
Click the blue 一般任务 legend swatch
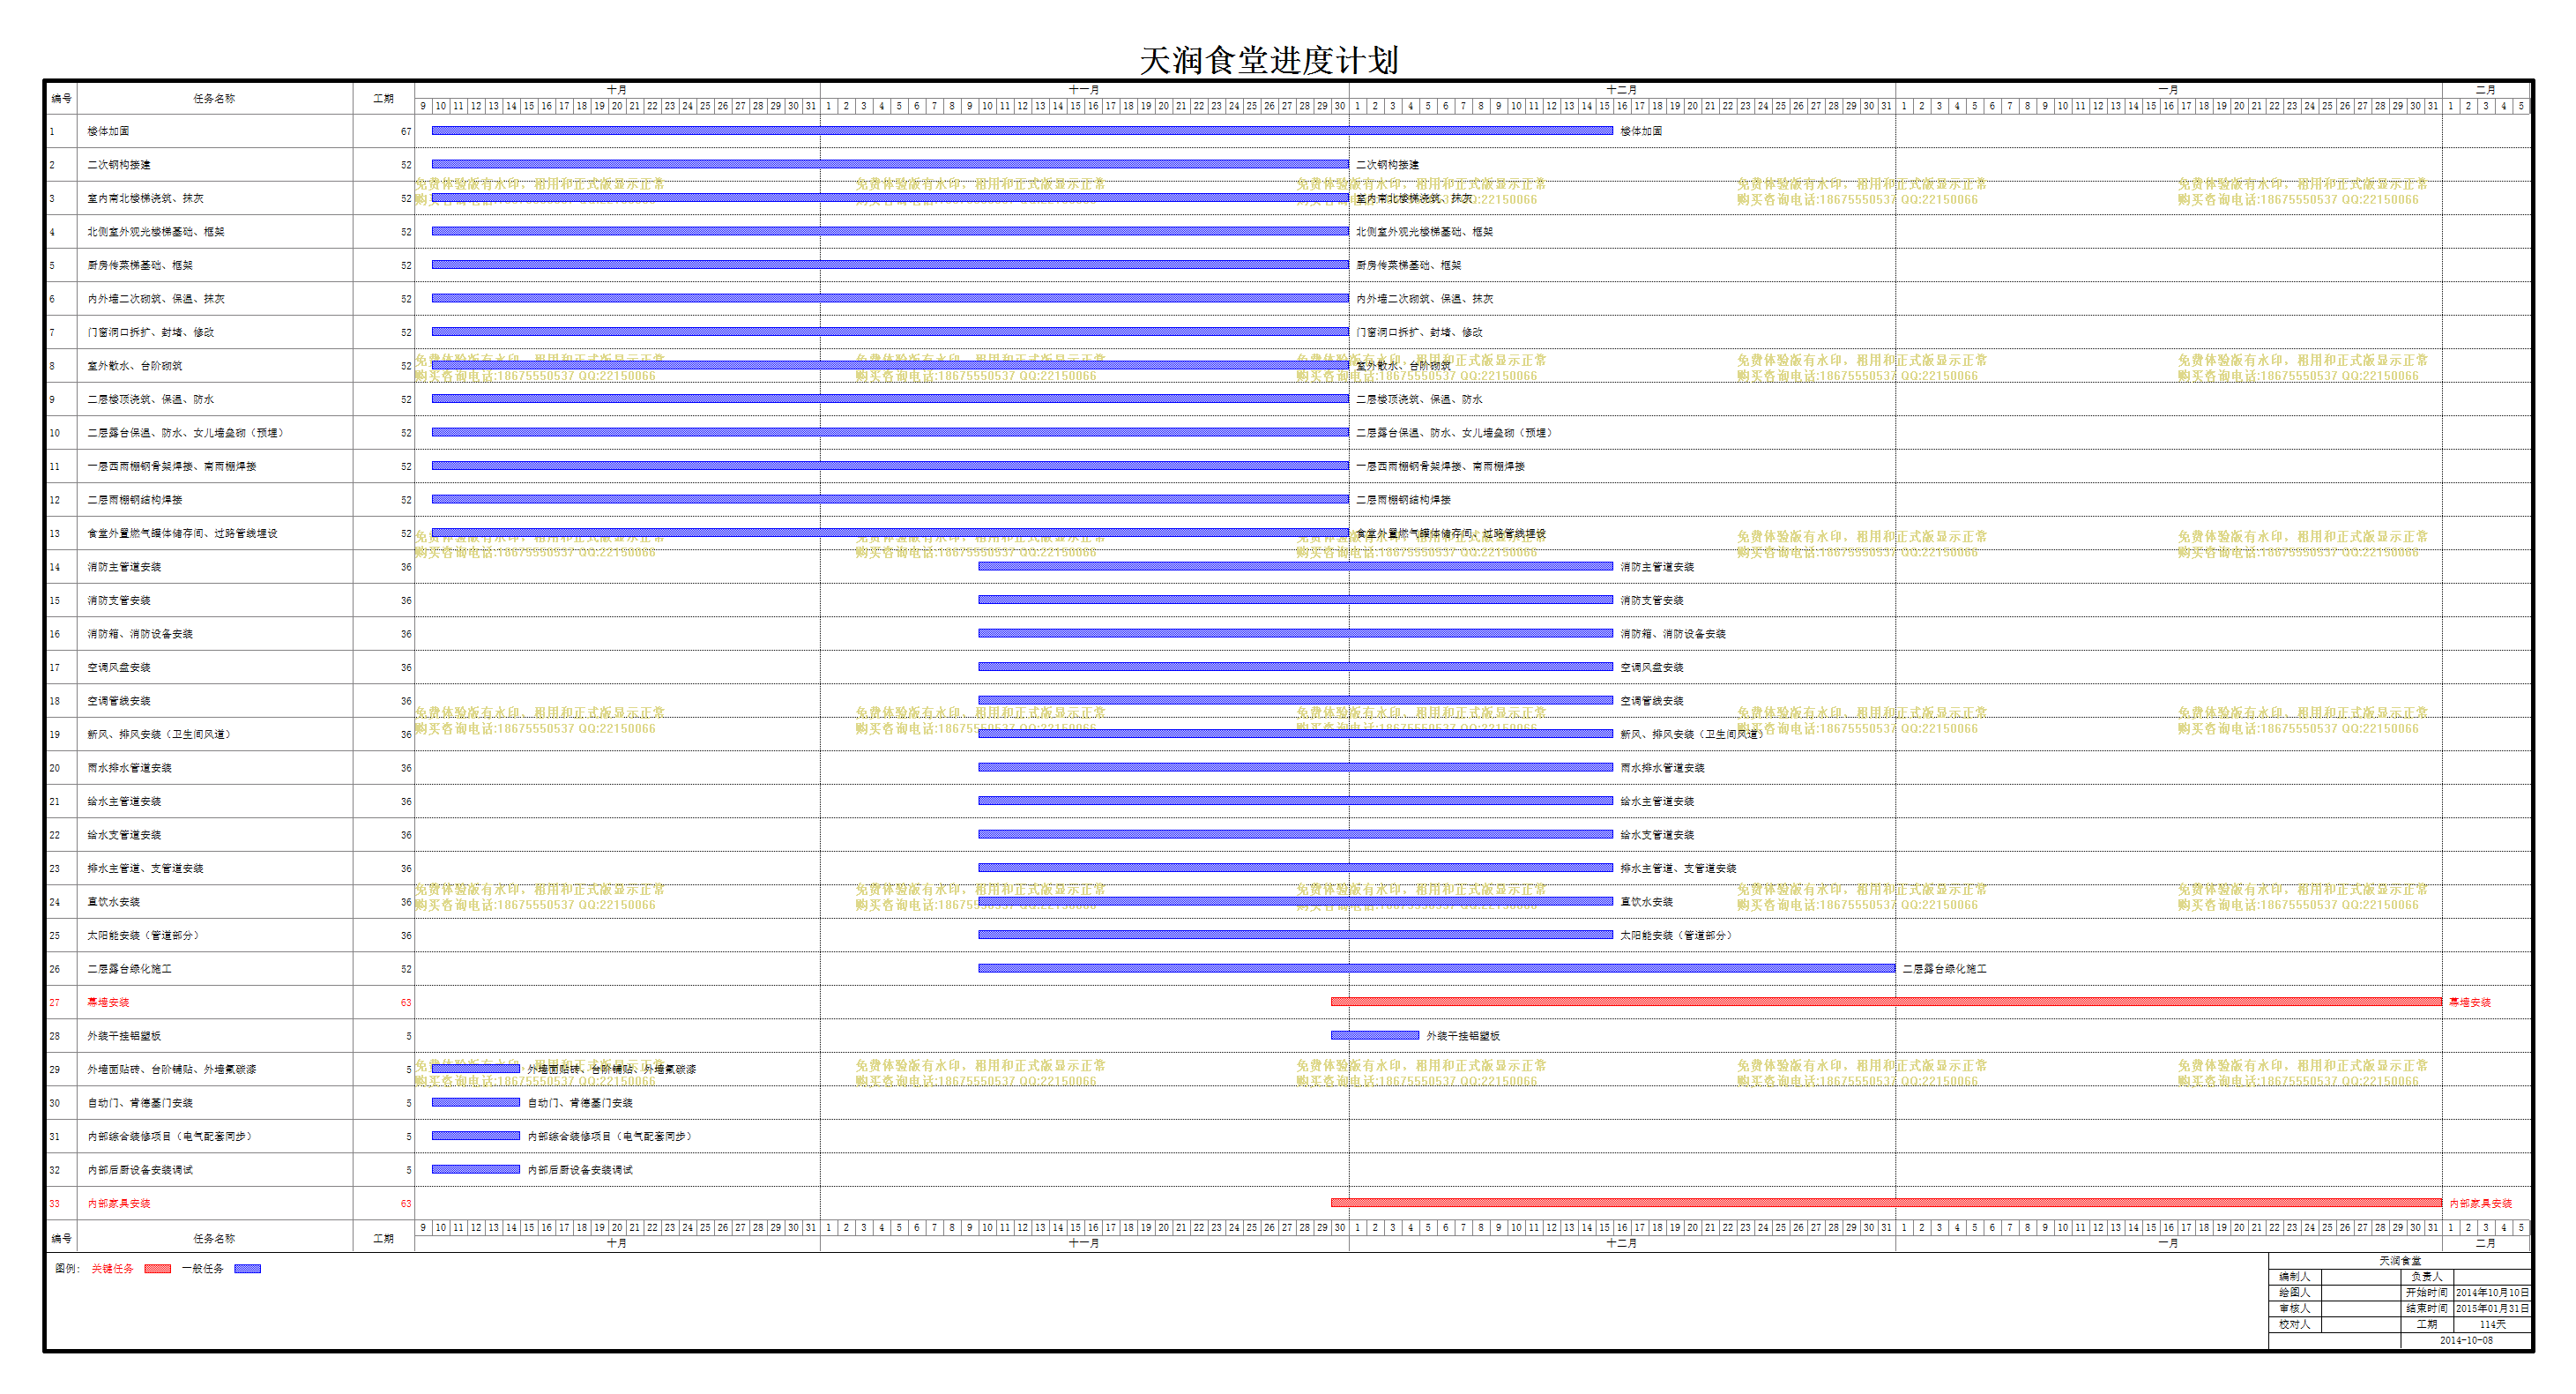247,1269
